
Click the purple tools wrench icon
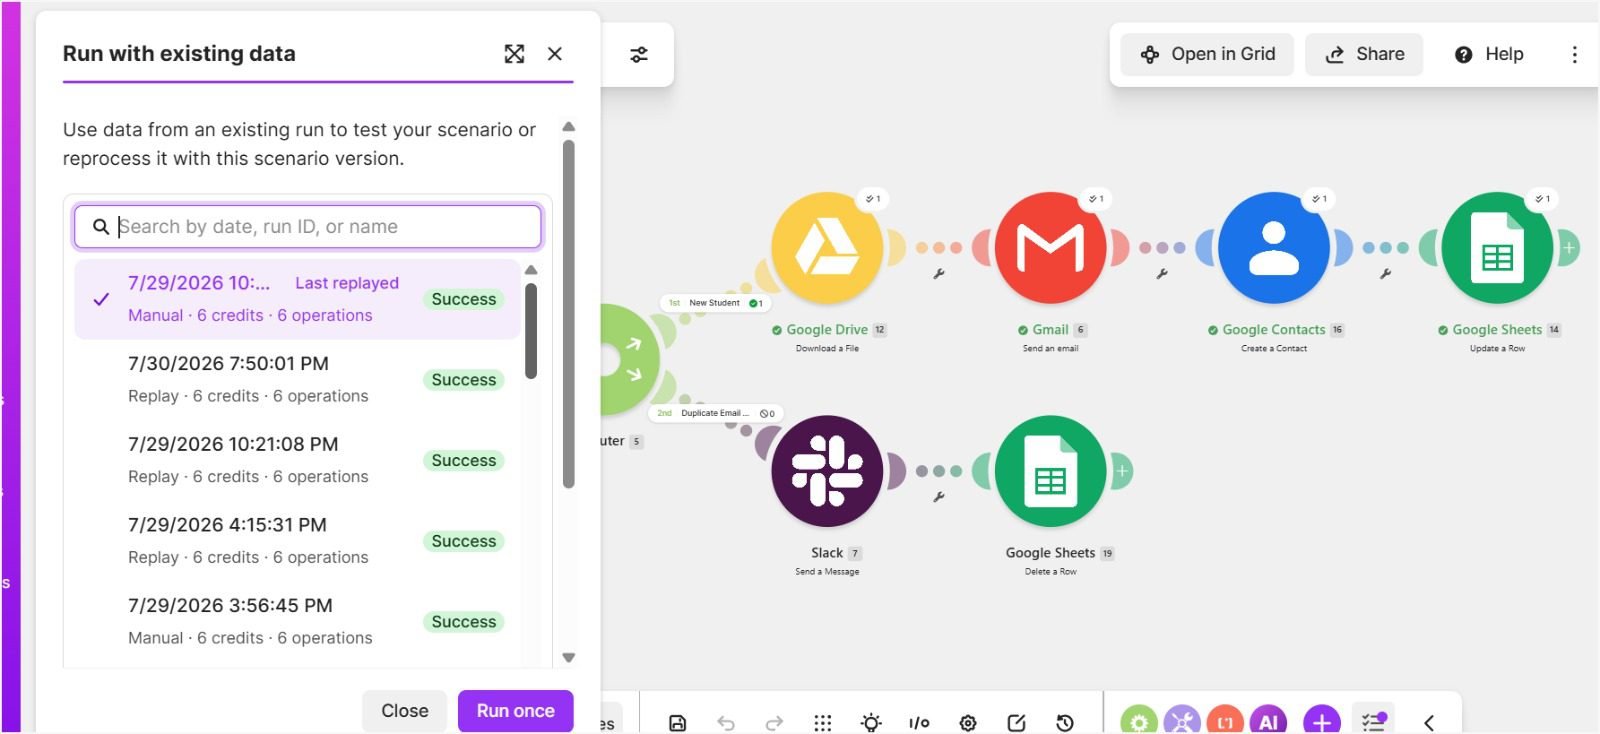pyautogui.click(x=1182, y=721)
